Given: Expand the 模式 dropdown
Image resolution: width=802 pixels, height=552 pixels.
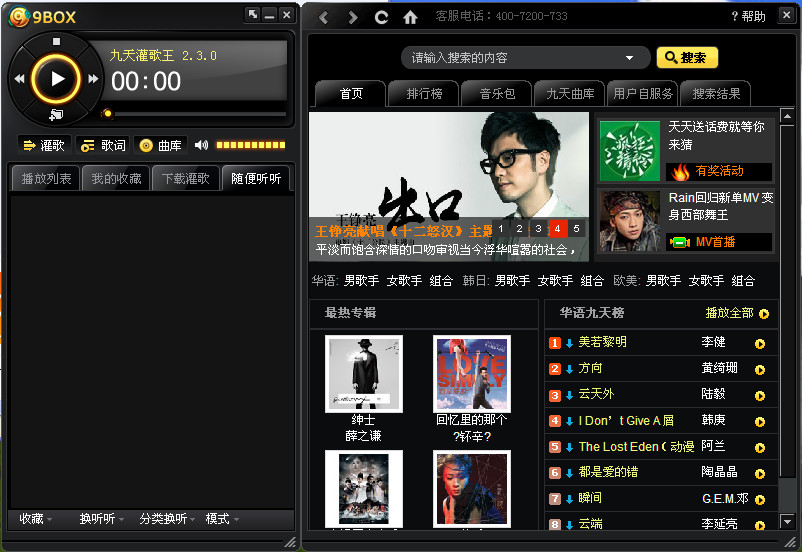Looking at the screenshot, I should 222,519.
